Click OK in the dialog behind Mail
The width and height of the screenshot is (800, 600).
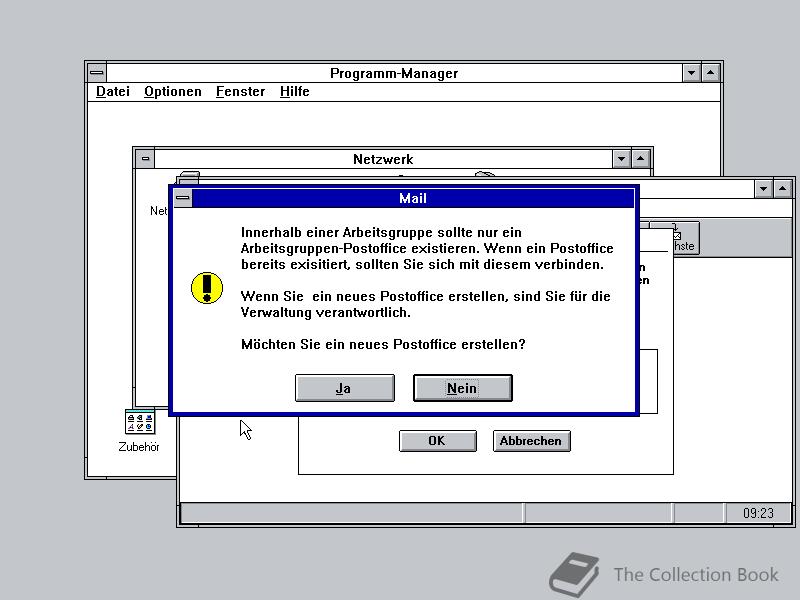point(437,441)
